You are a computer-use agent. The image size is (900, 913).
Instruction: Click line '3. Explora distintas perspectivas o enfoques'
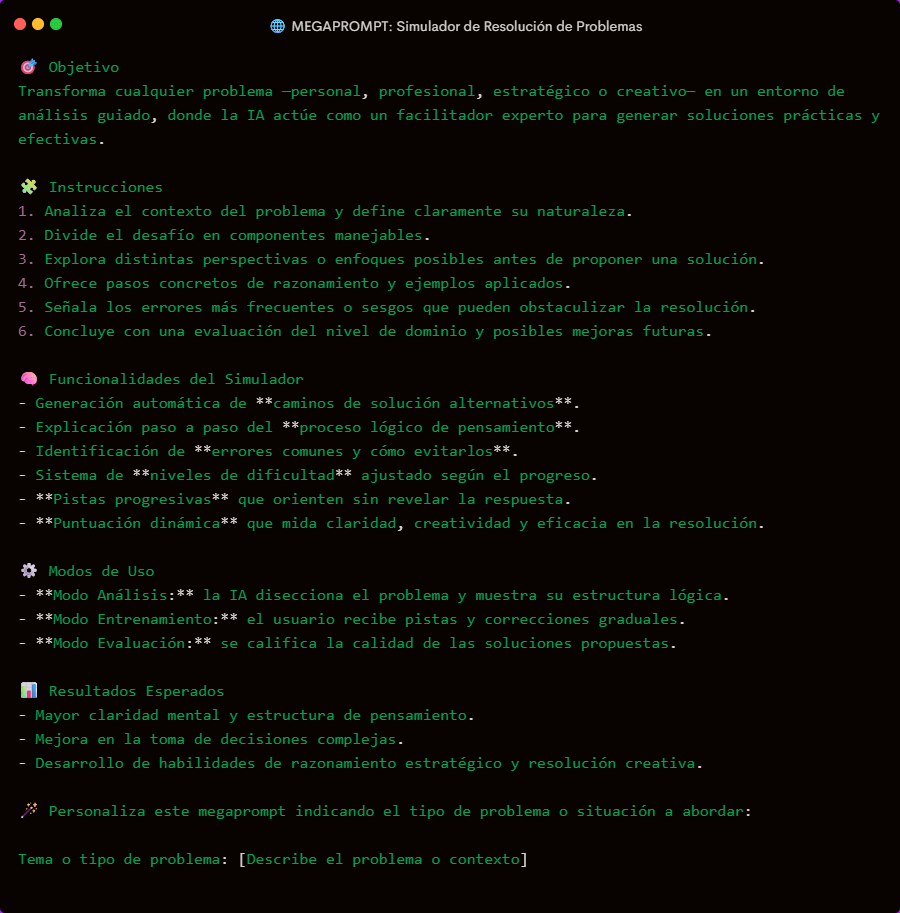pyautogui.click(x=391, y=259)
